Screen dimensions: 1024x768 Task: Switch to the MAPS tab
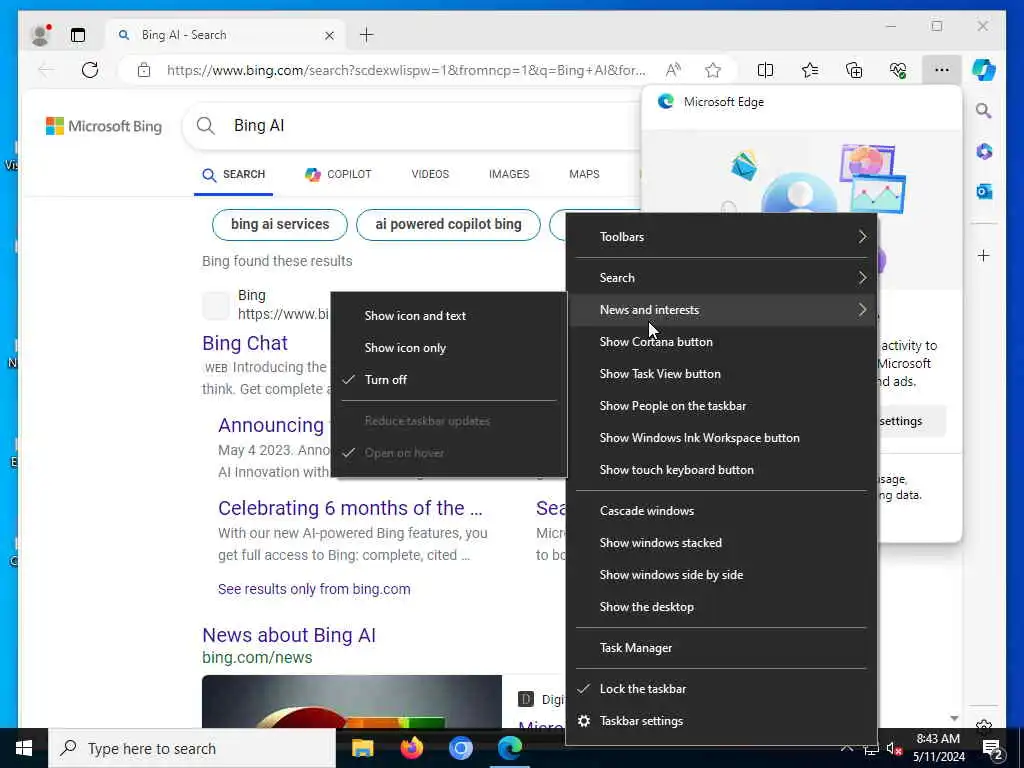tap(584, 174)
